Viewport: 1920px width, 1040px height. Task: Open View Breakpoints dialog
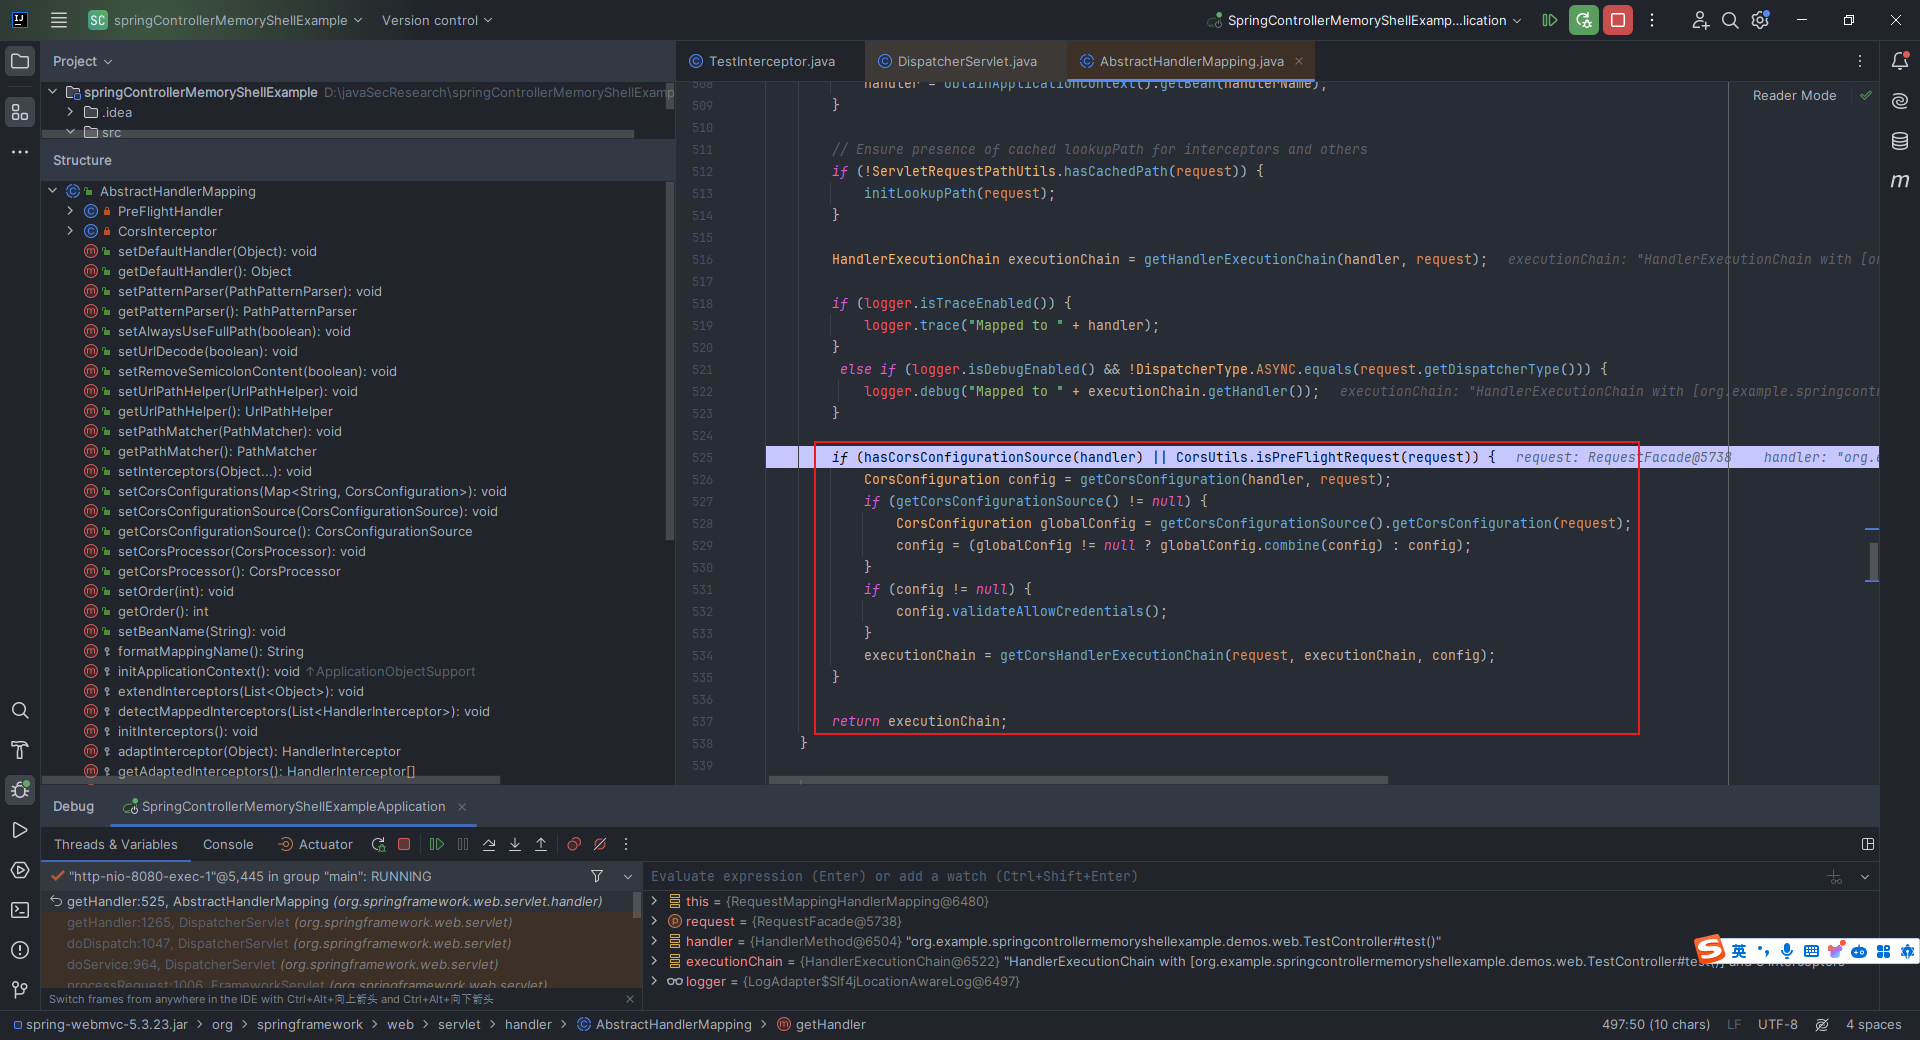pyautogui.click(x=574, y=845)
